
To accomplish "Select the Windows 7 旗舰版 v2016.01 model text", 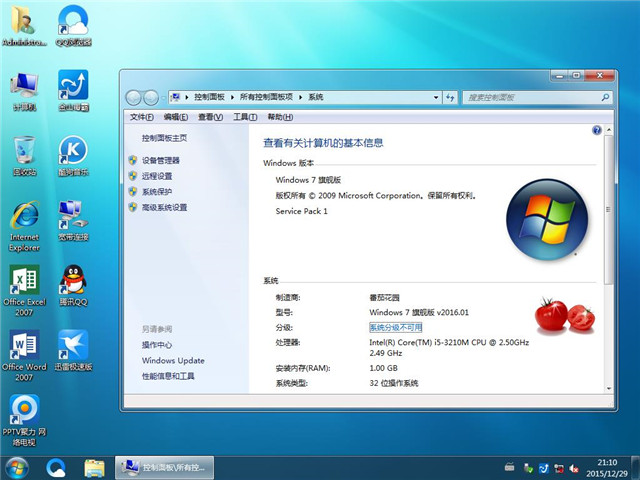I will click(x=419, y=312).
